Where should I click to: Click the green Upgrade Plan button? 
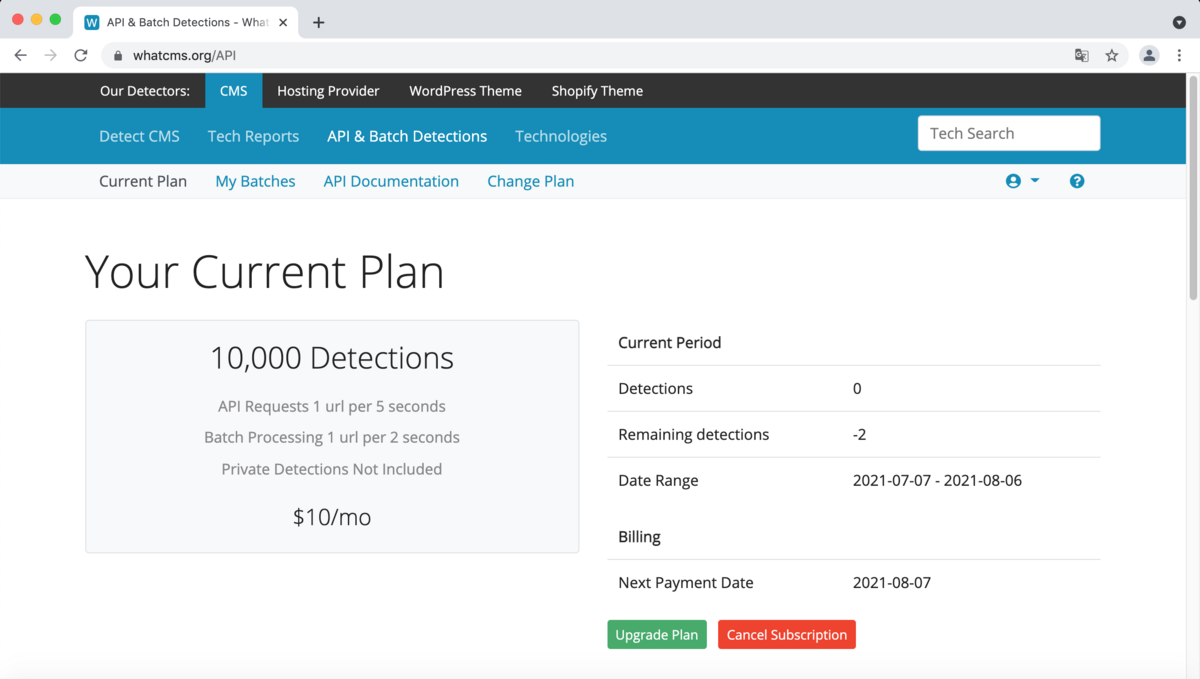[656, 635]
